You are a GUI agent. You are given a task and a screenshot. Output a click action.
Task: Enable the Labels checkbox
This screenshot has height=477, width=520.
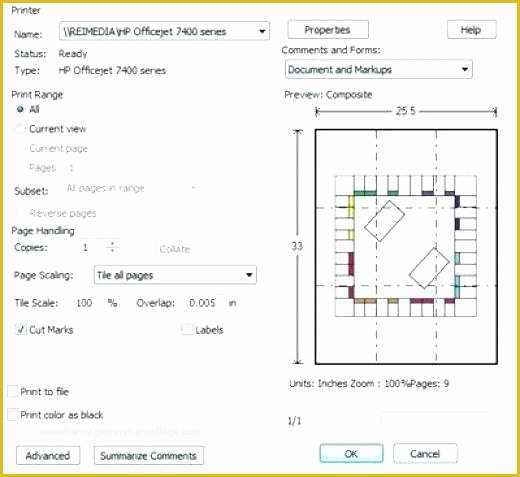click(187, 329)
